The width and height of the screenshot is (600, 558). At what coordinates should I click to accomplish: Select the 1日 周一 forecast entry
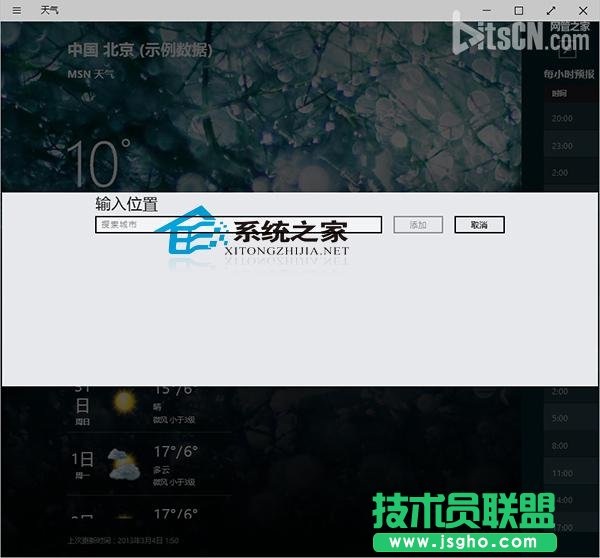click(x=149, y=465)
